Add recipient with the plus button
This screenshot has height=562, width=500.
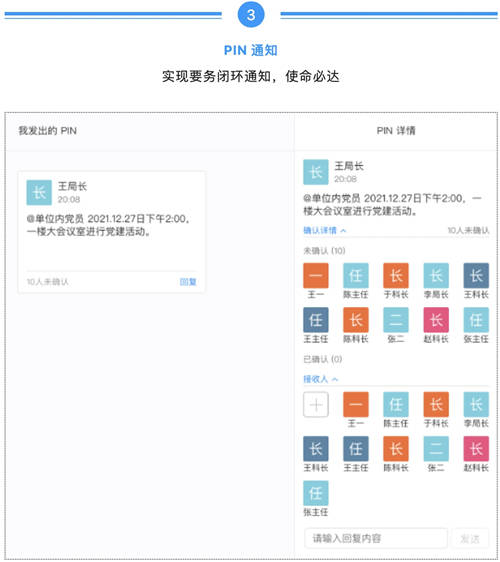[315, 404]
